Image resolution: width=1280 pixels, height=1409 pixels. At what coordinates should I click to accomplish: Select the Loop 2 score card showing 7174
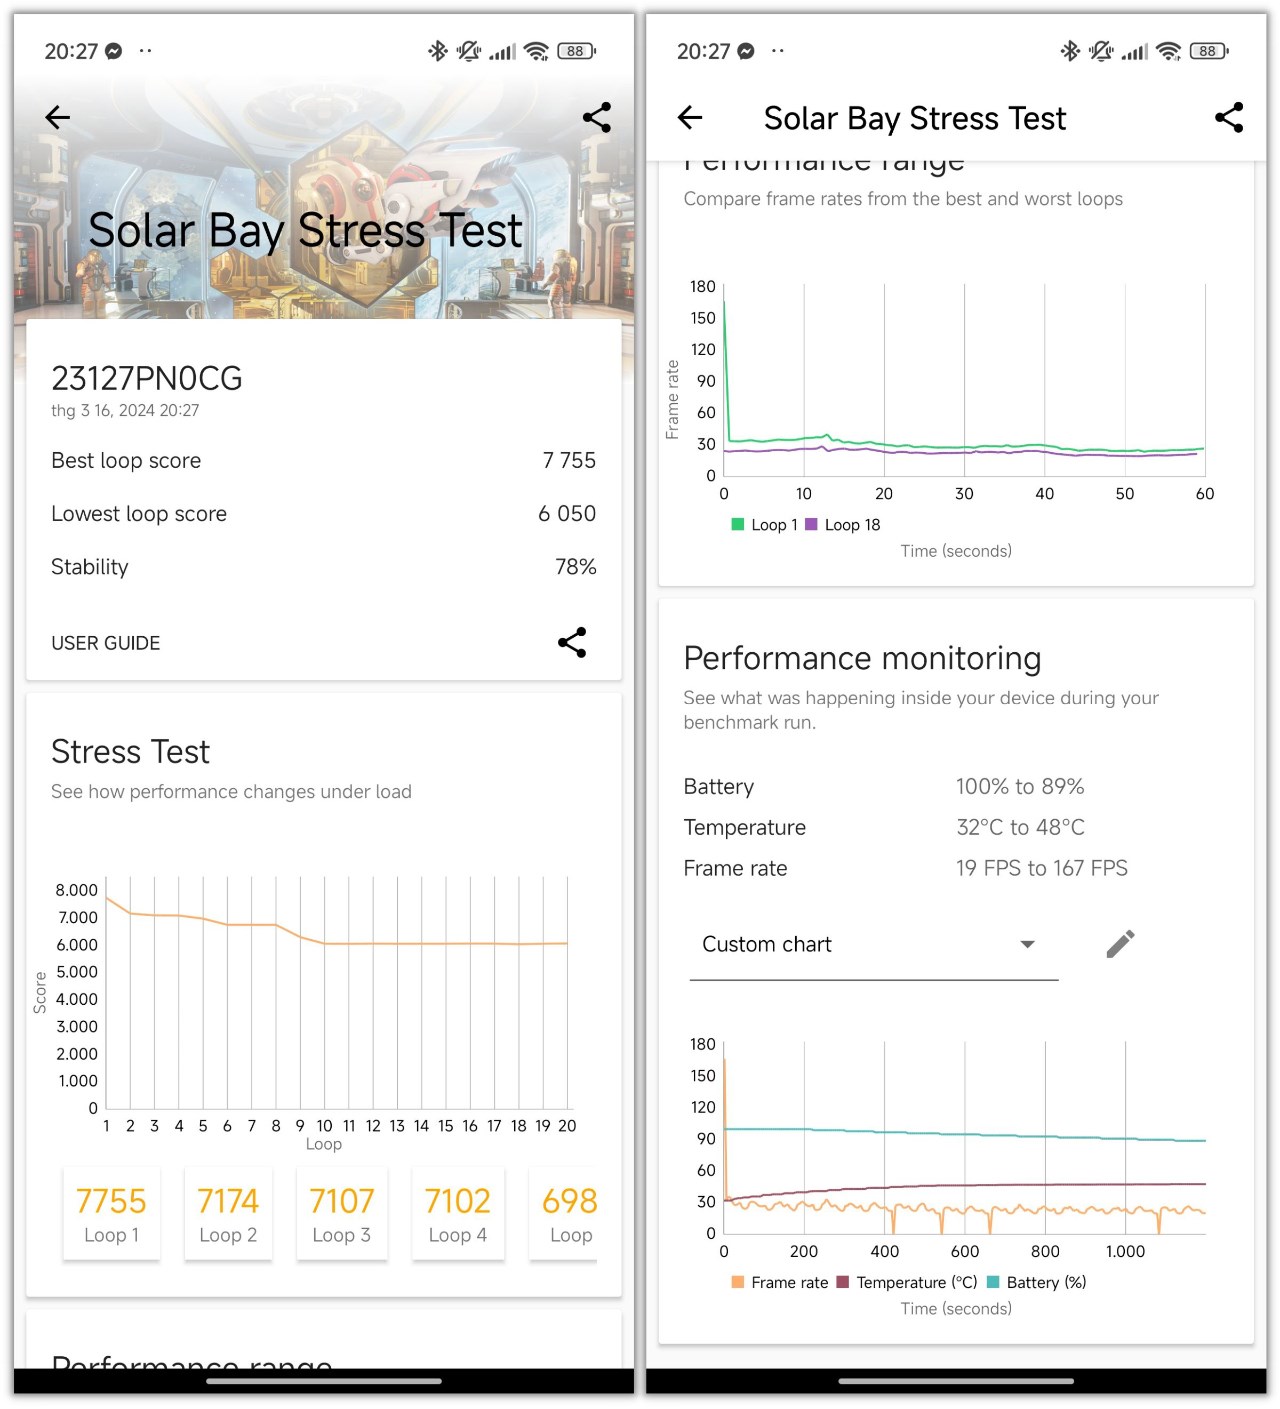227,1213
